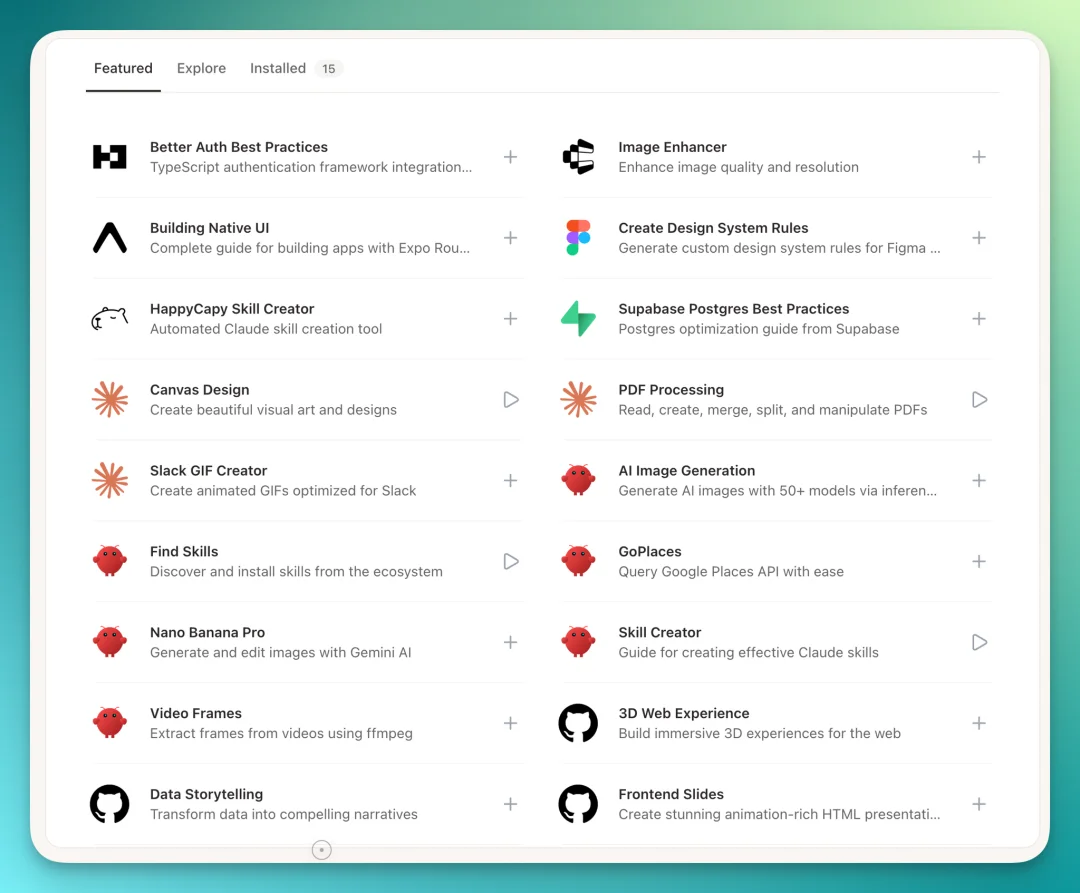Select the Figma icon for Create Design System Rules
Viewport: 1080px width, 893px height.
tap(578, 237)
